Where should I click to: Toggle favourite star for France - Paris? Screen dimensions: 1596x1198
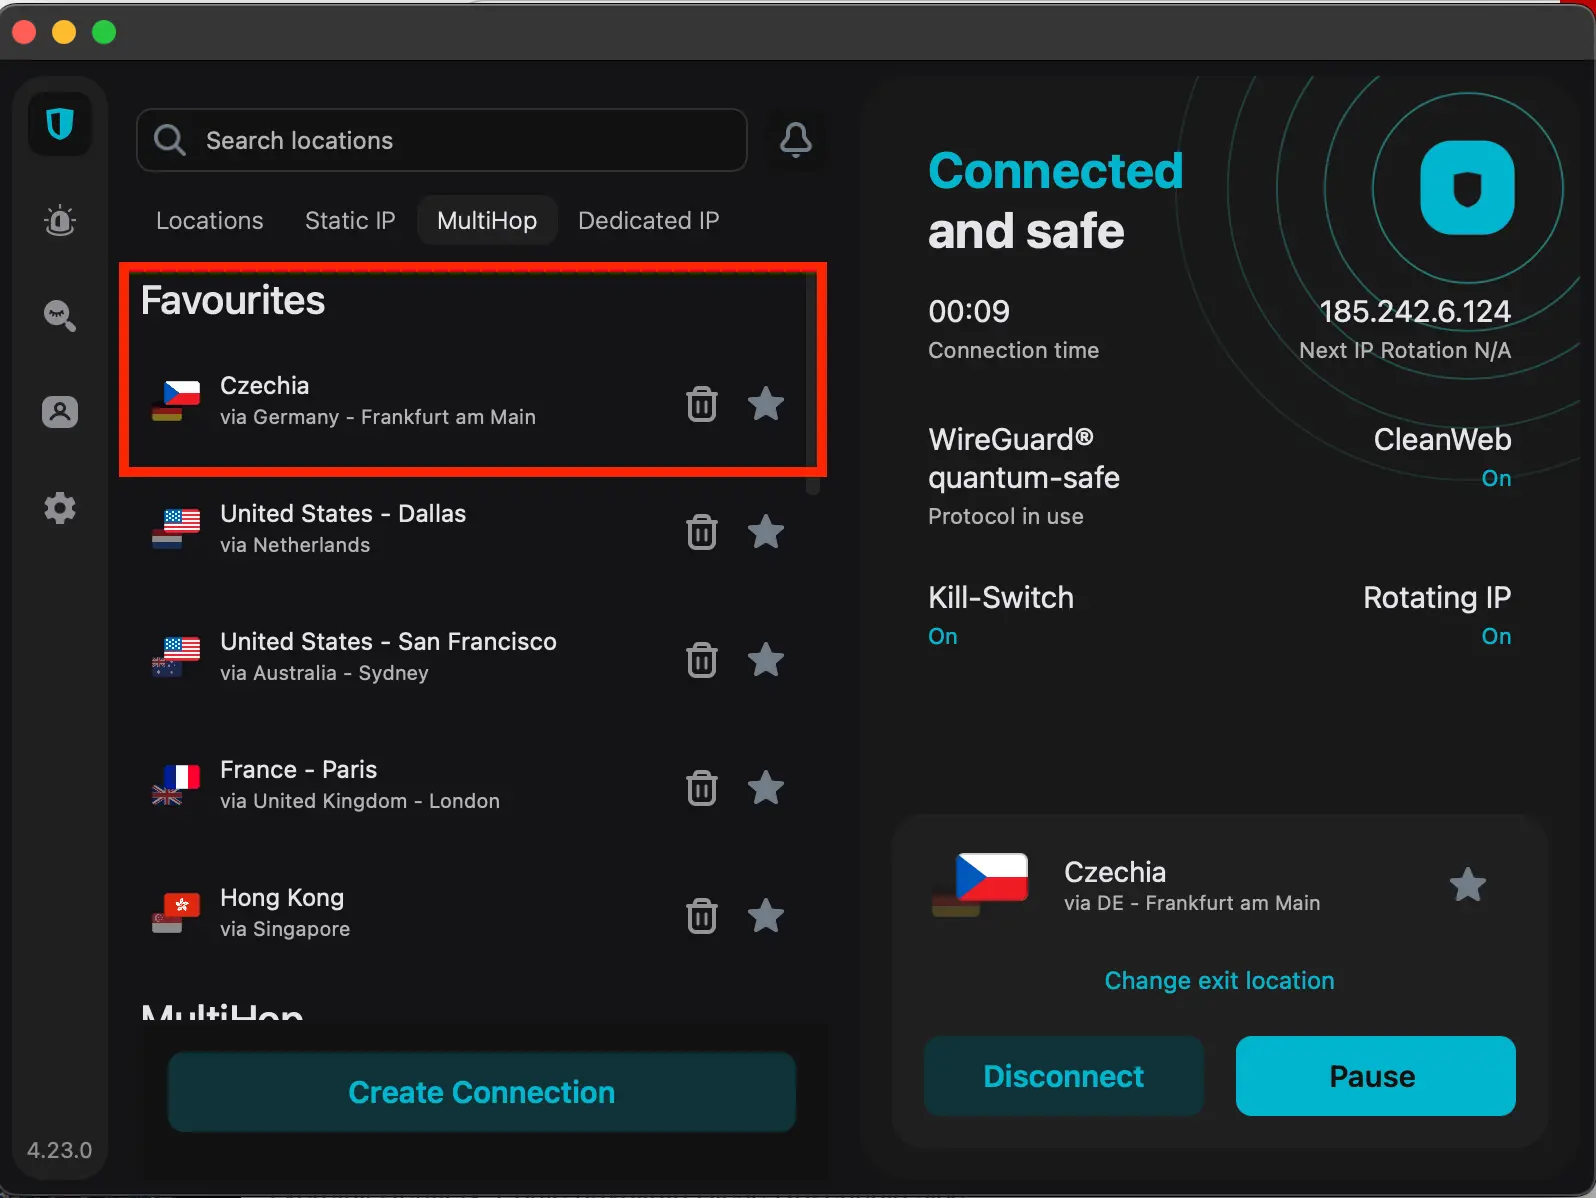pos(766,788)
